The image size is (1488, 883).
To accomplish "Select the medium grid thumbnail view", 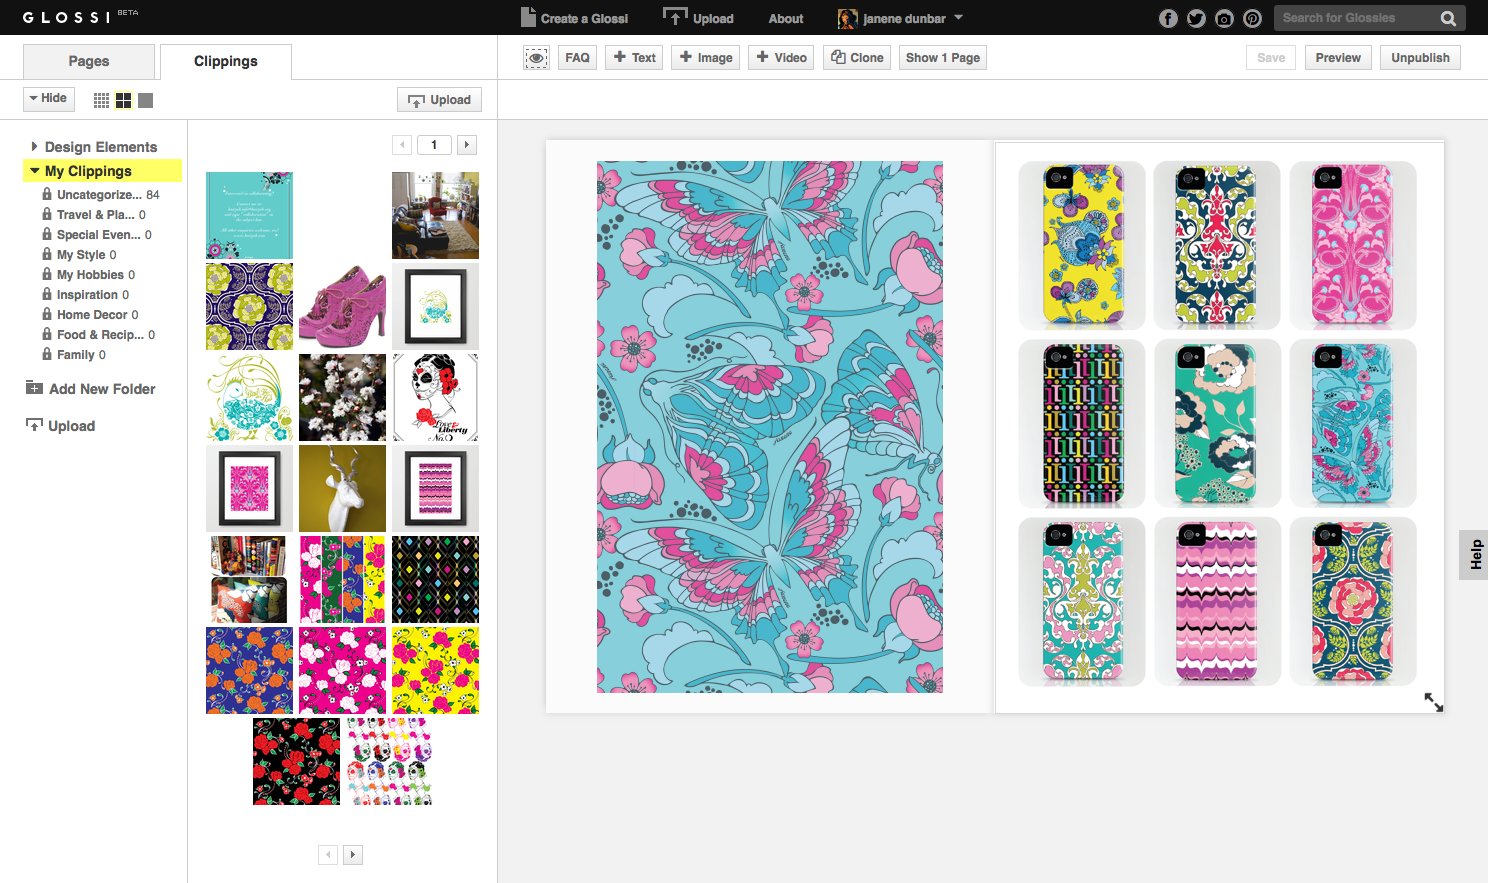I will point(124,100).
